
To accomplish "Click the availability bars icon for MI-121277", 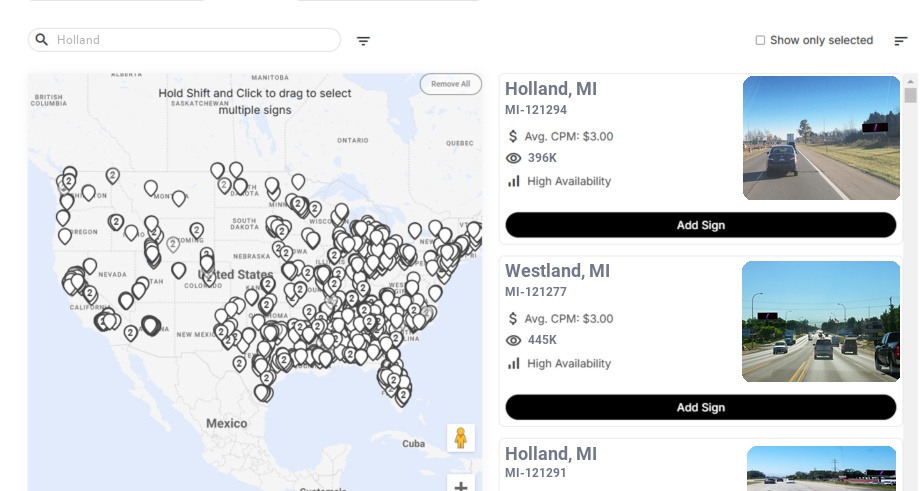I will [514, 363].
